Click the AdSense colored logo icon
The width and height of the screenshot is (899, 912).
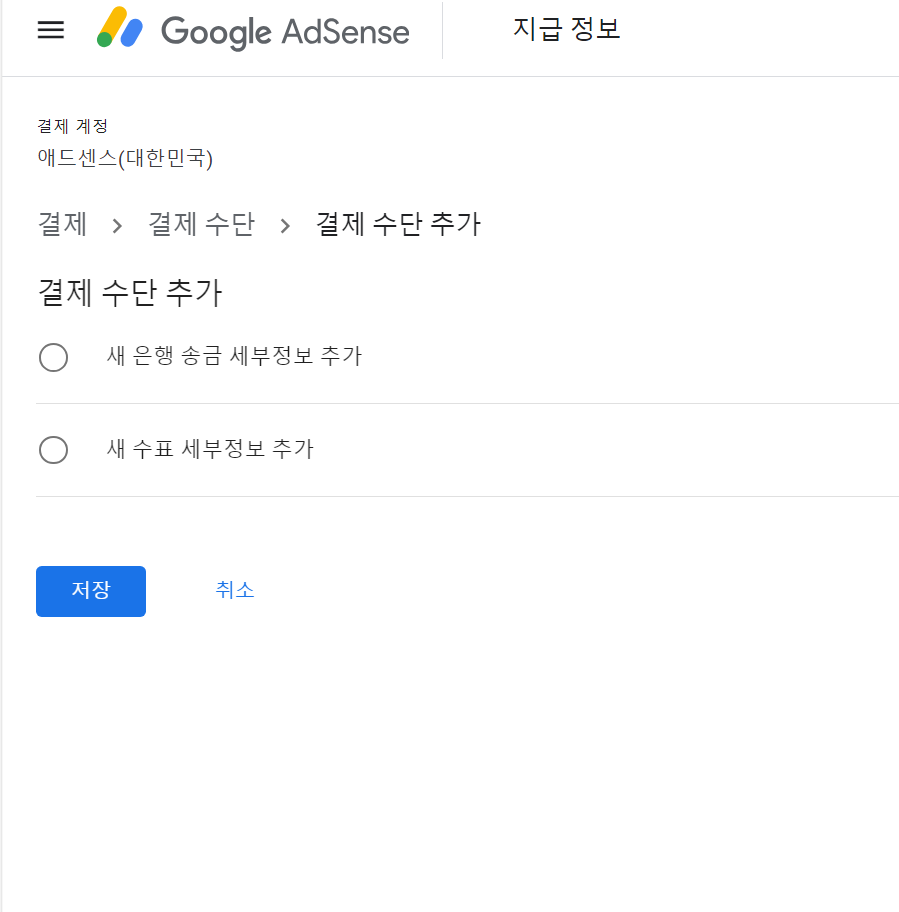point(120,27)
